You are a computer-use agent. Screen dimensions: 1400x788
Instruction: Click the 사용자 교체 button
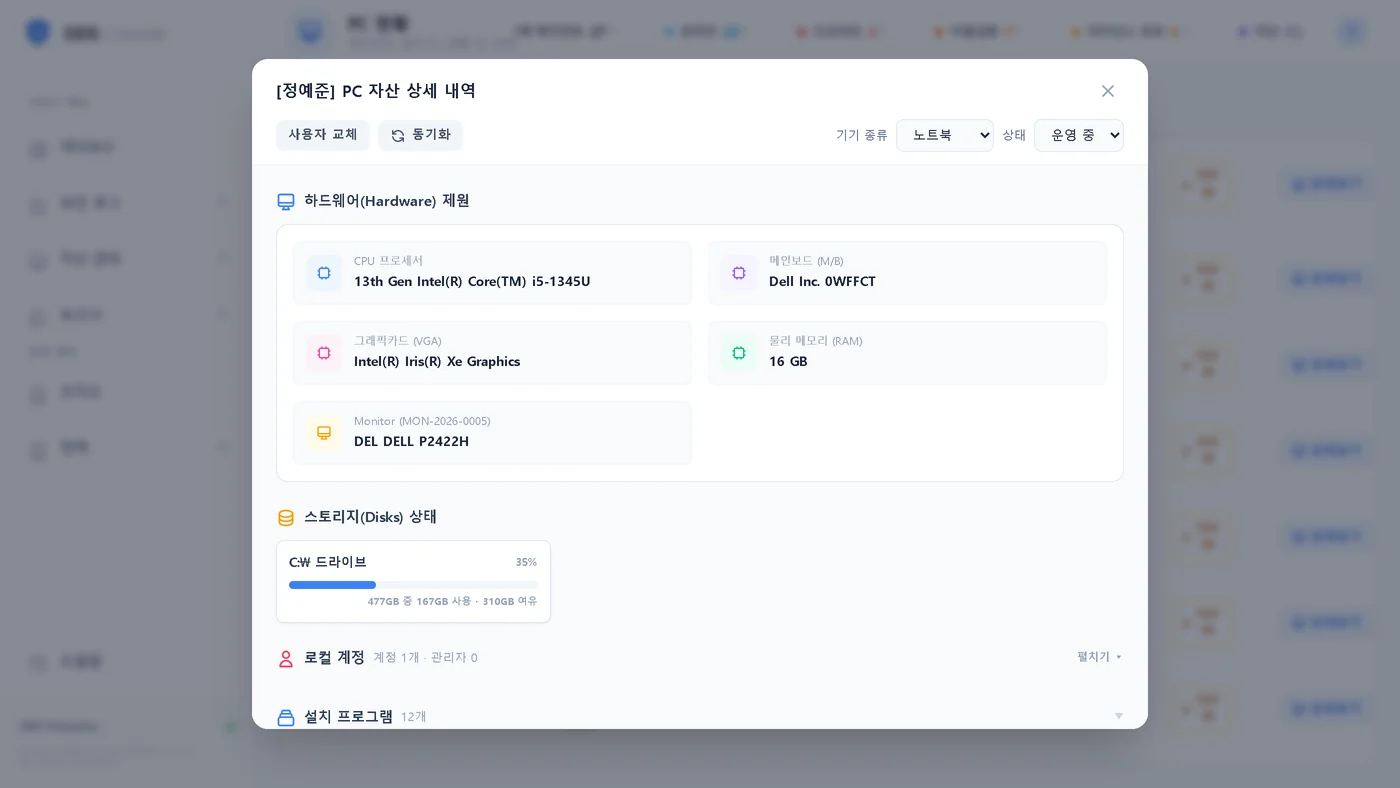(323, 135)
